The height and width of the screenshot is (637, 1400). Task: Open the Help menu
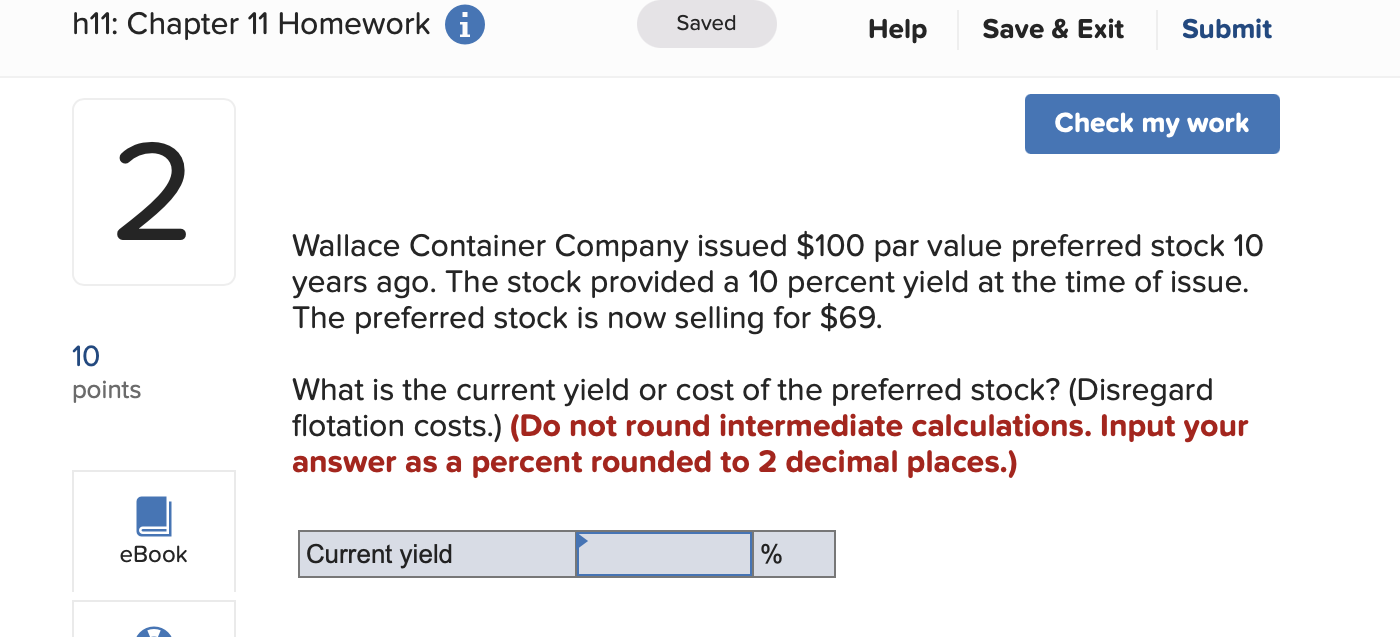pos(897,30)
